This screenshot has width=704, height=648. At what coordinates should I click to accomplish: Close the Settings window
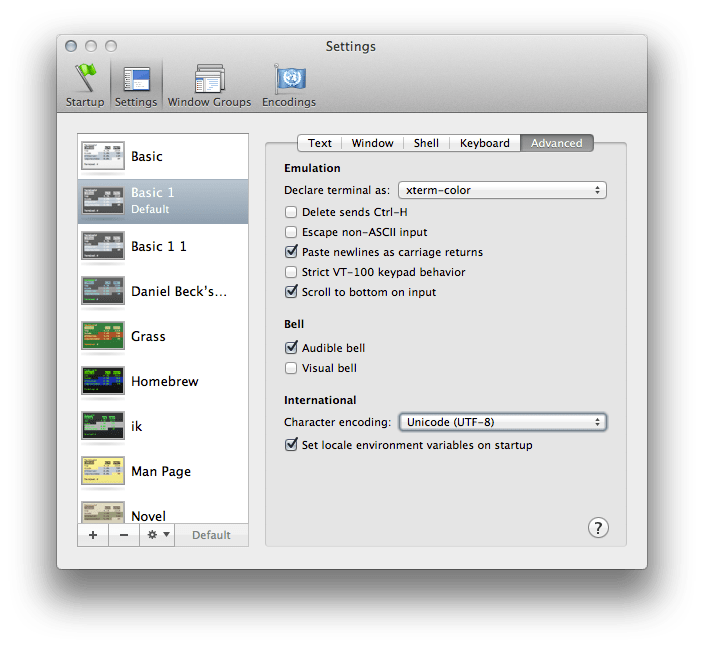coord(71,46)
